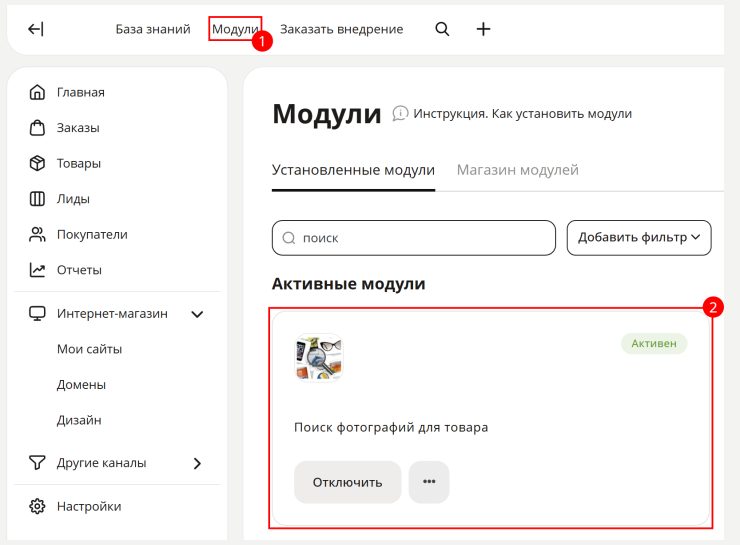
Task: Switch to Установленные модули tab
Action: [353, 170]
